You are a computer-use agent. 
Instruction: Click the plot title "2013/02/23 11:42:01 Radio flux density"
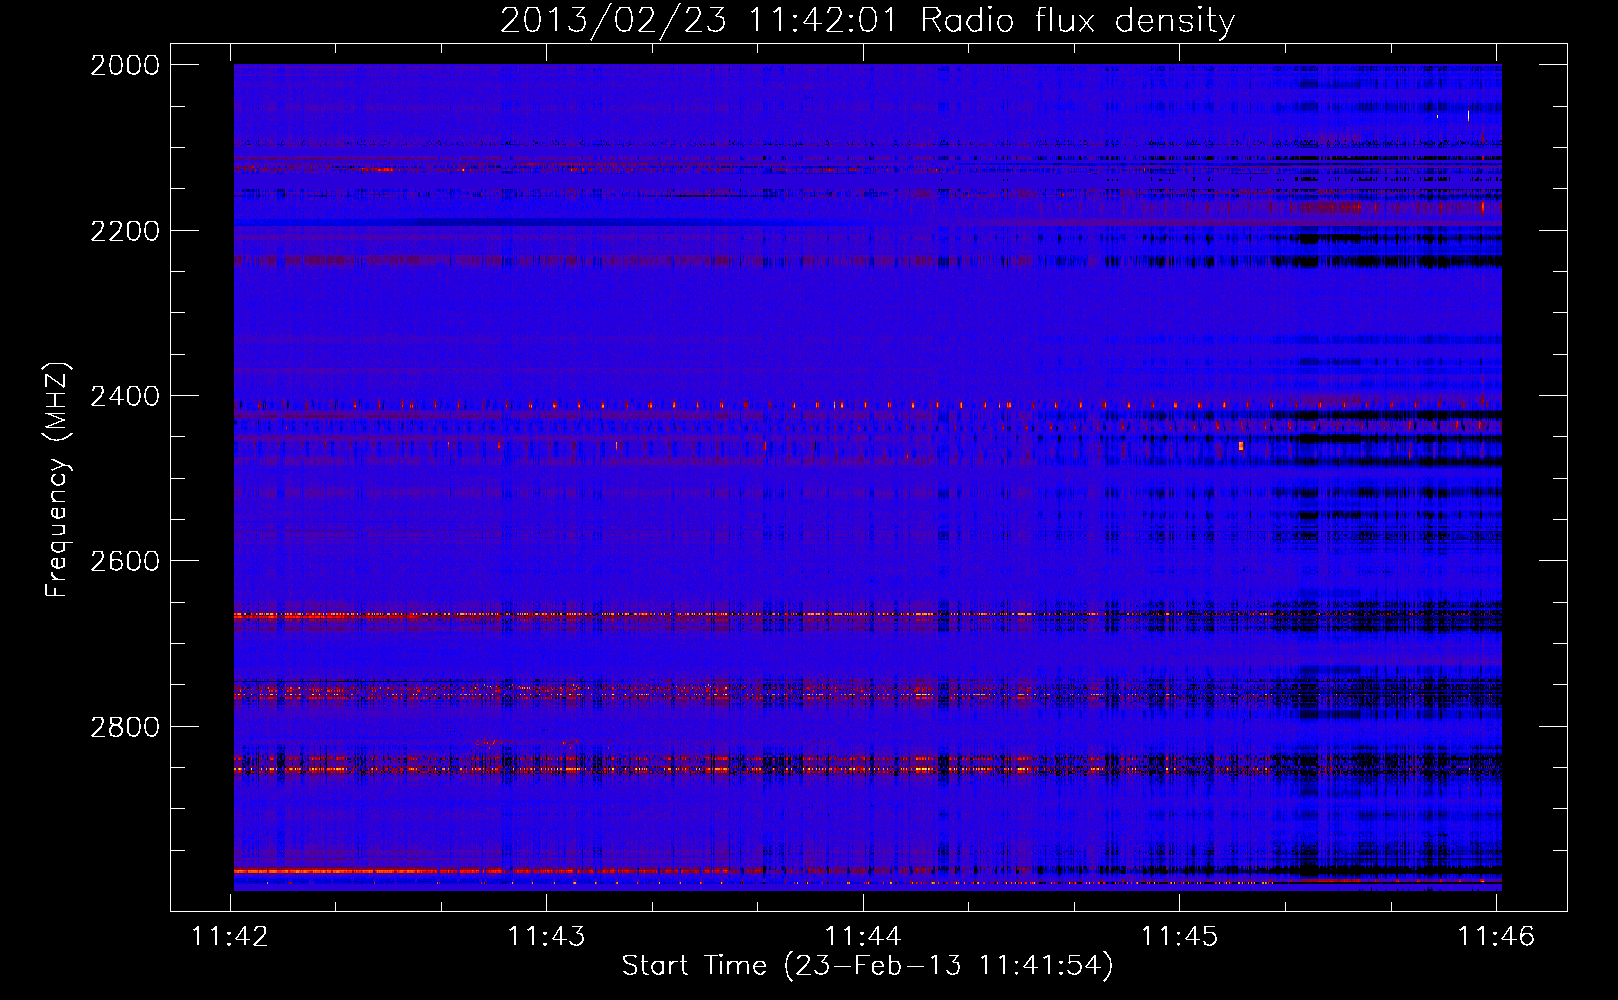click(867, 21)
